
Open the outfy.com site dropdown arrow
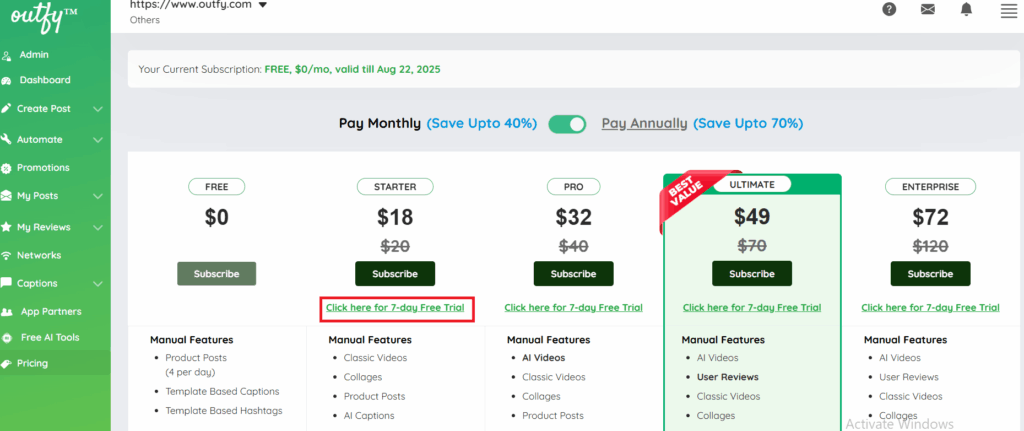[262, 5]
